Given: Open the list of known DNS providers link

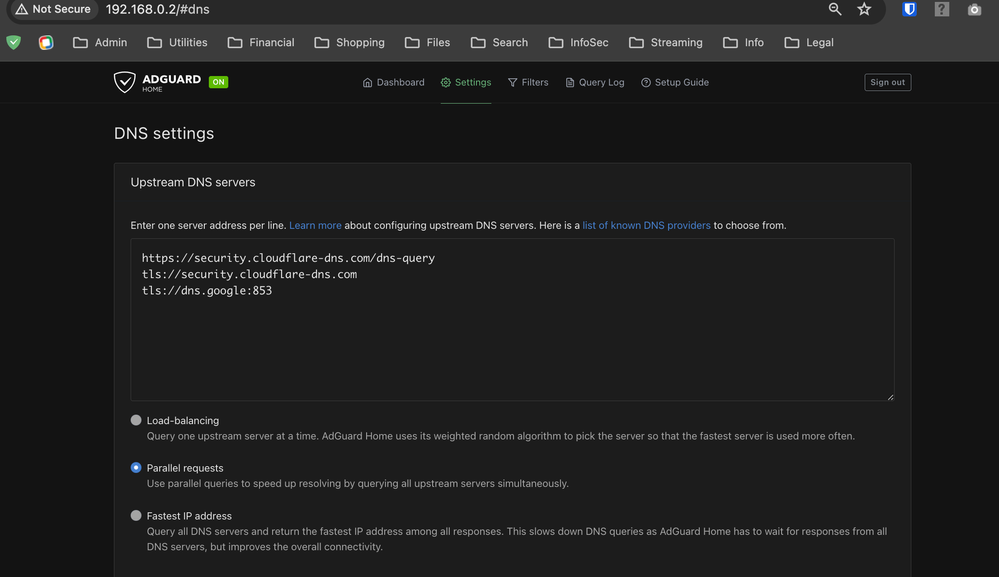Looking at the screenshot, I should (x=646, y=225).
